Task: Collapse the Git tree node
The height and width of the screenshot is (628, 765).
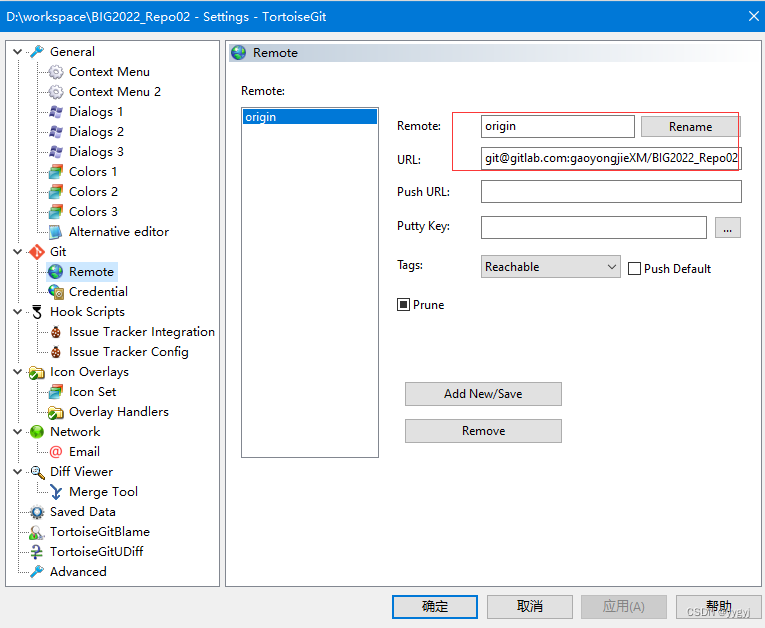Action: click(18, 252)
